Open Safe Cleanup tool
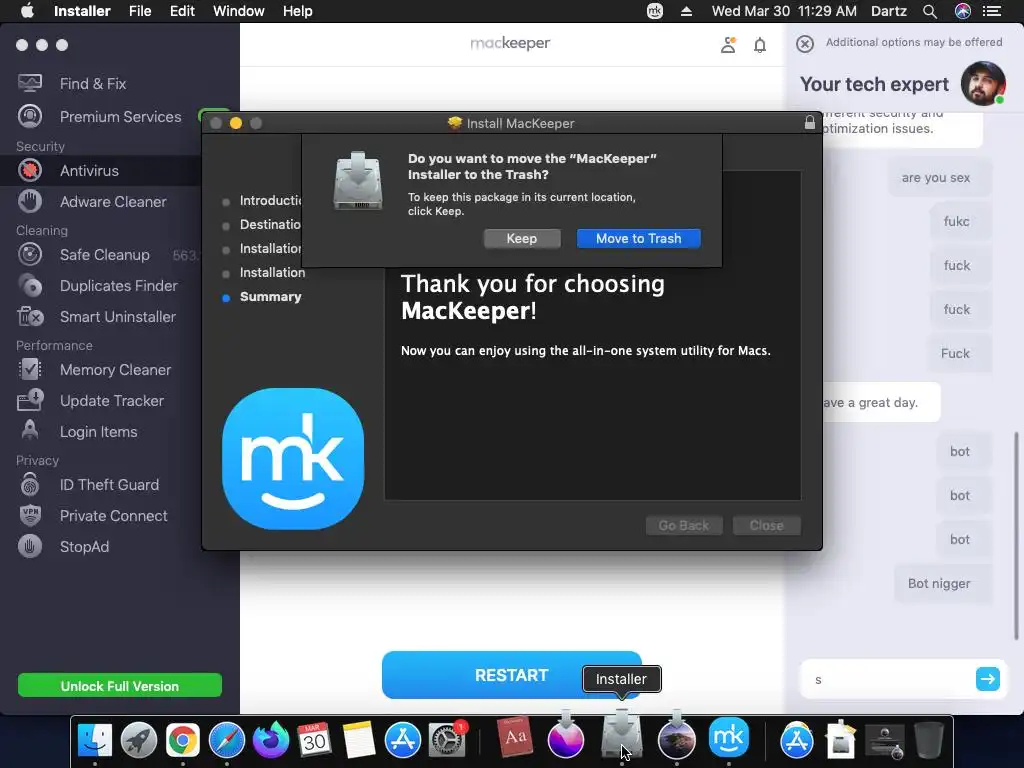Screen dimensions: 1024x768 [104, 255]
